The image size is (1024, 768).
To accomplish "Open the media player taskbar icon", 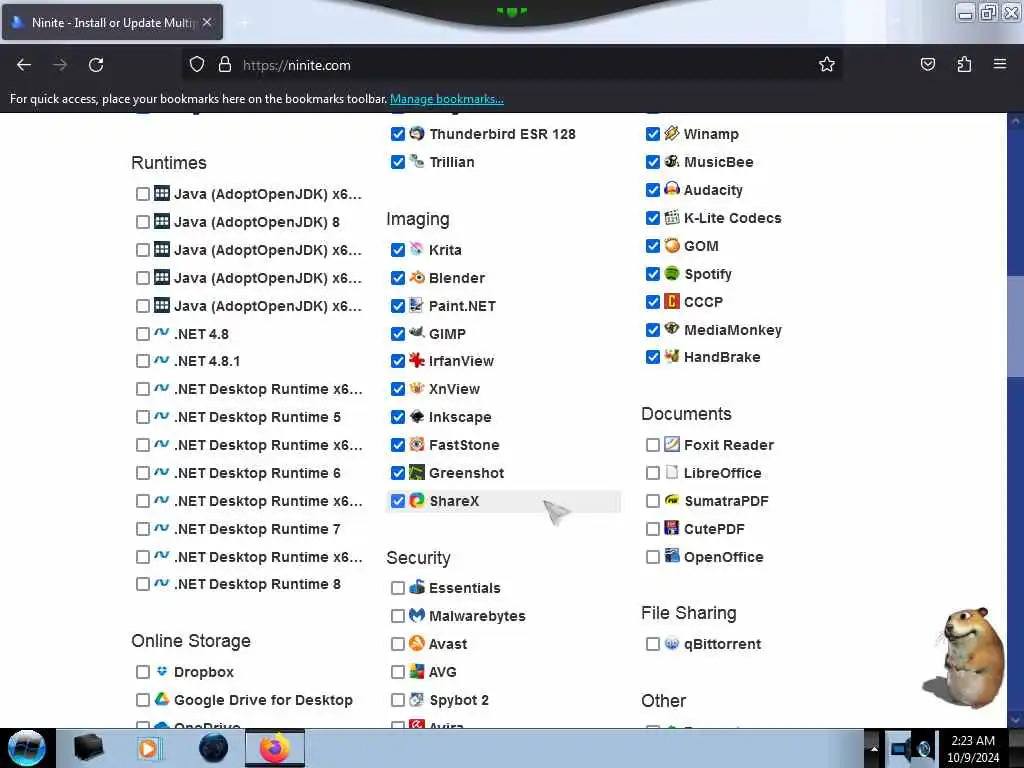I will click(149, 748).
